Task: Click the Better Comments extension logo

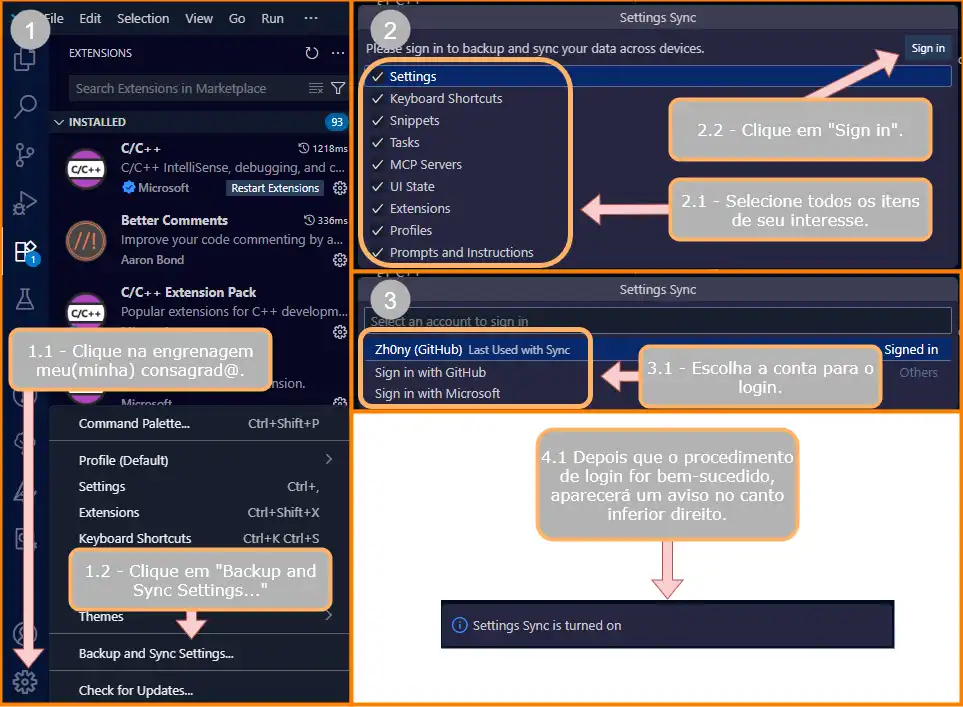Action: click(x=86, y=241)
